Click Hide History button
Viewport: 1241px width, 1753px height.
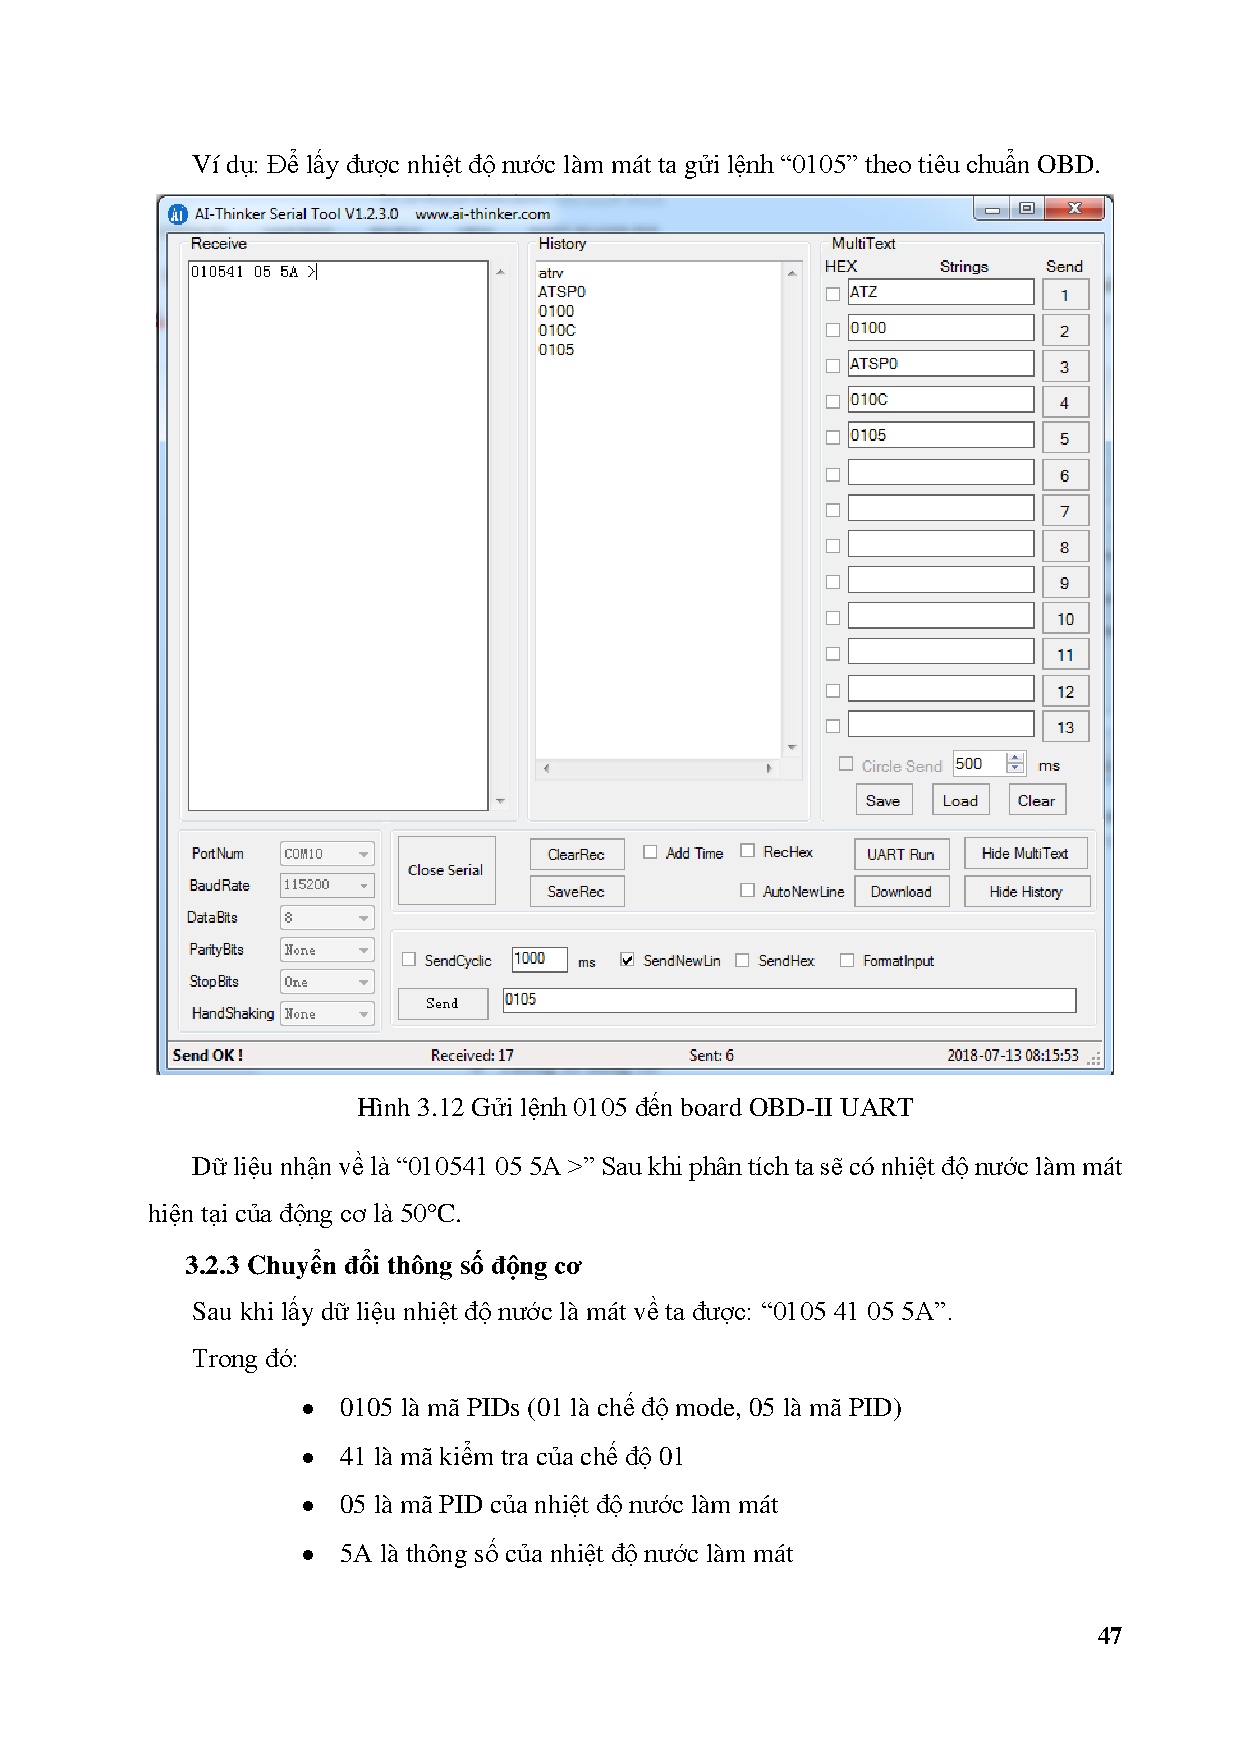click(x=1025, y=891)
